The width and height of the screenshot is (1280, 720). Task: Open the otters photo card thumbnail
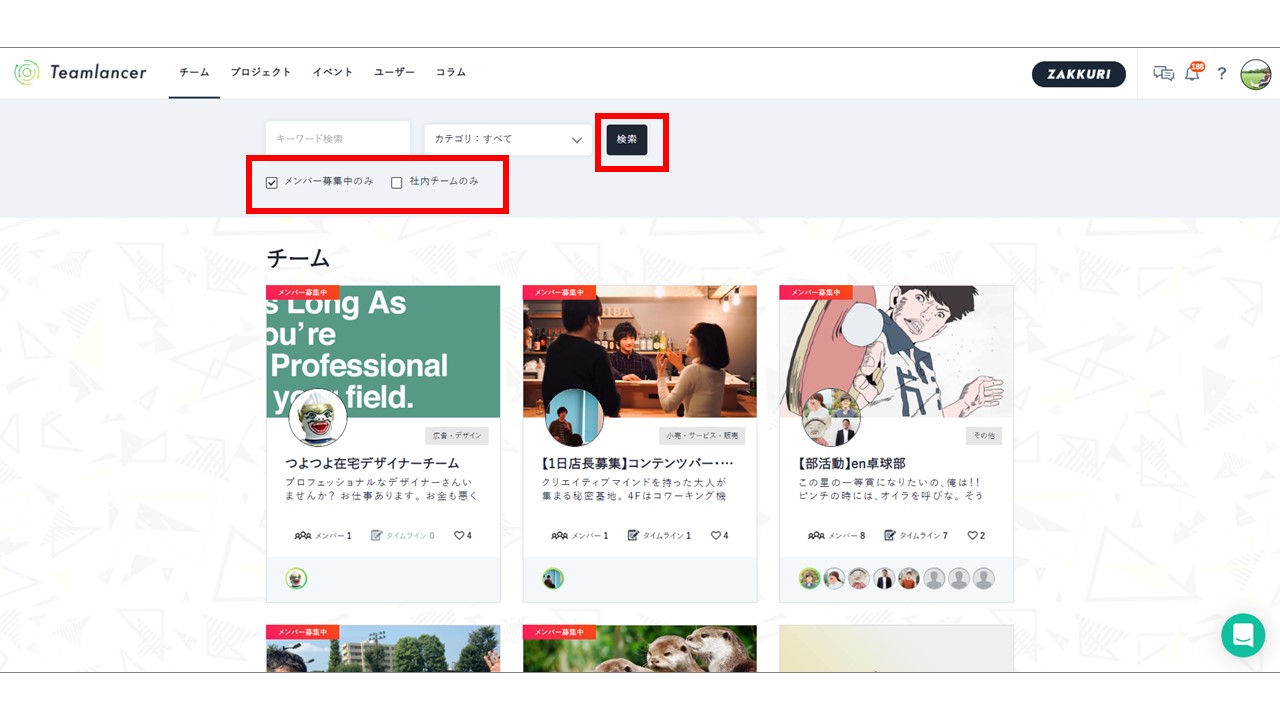[x=640, y=649]
